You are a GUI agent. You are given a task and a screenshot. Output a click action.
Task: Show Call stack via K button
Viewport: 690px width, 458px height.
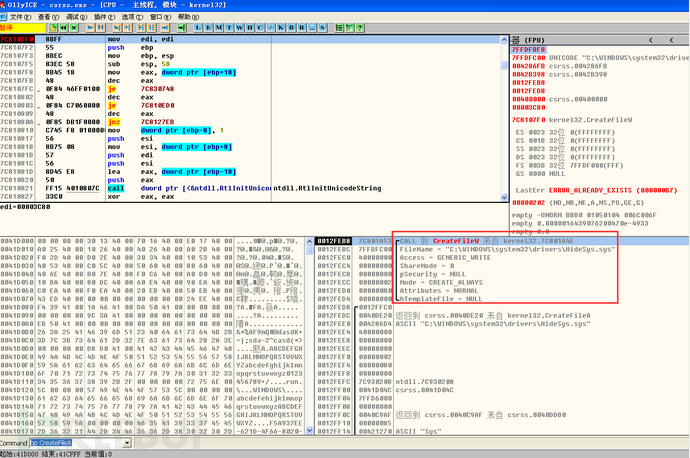point(281,28)
